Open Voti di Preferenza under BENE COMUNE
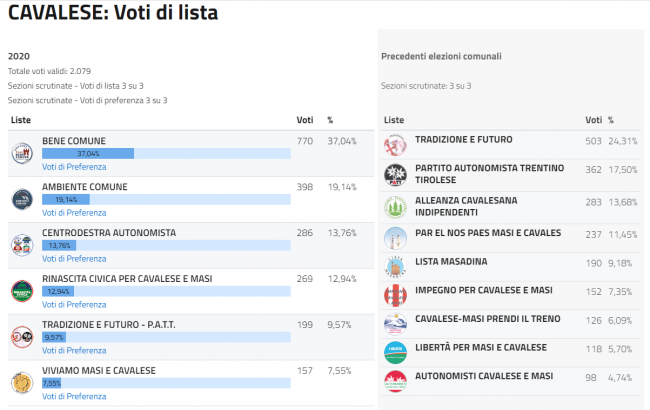Screen dimensions: 650x410 click(x=74, y=166)
